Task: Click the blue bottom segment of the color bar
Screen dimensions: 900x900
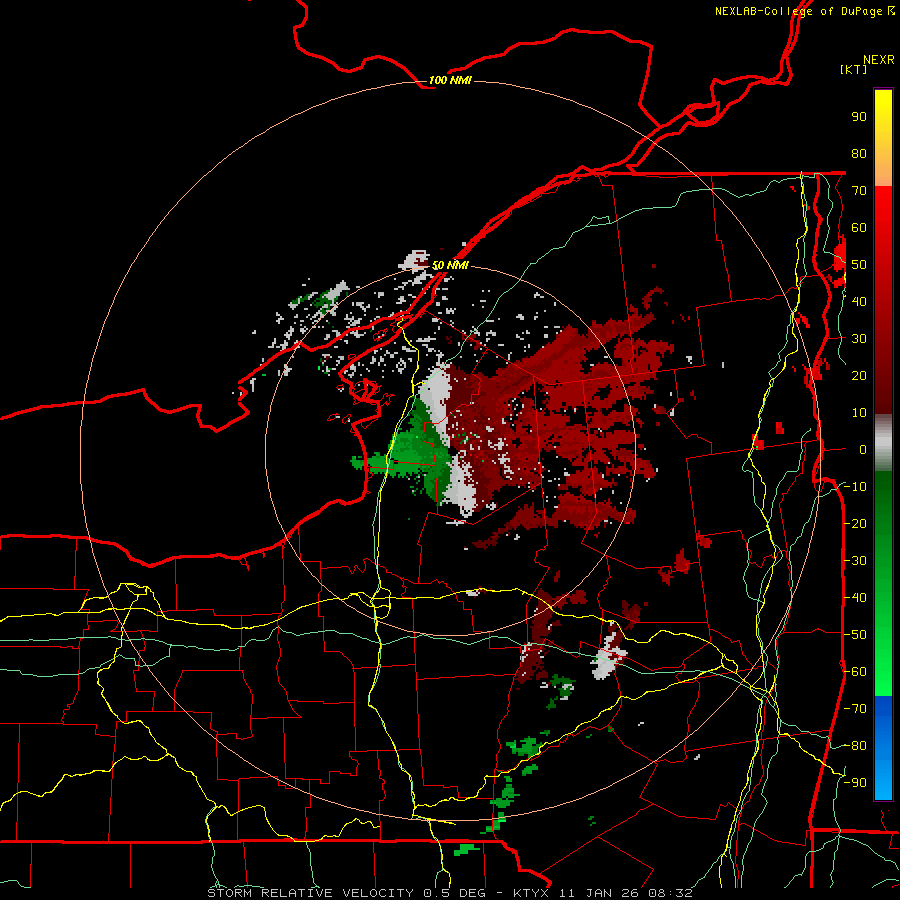Action: click(x=883, y=748)
